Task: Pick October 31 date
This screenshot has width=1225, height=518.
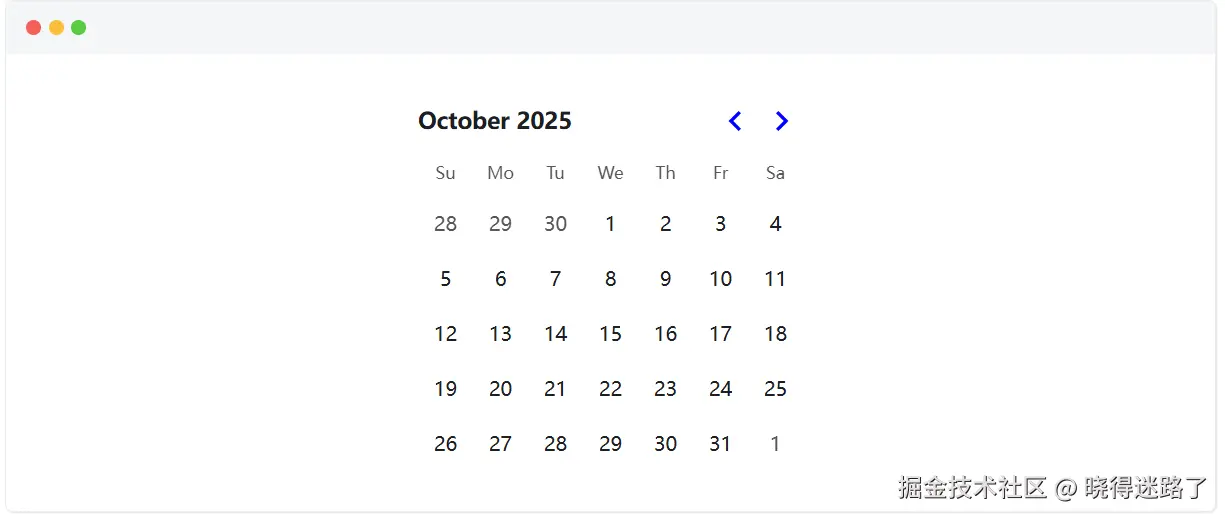Action: 720,444
